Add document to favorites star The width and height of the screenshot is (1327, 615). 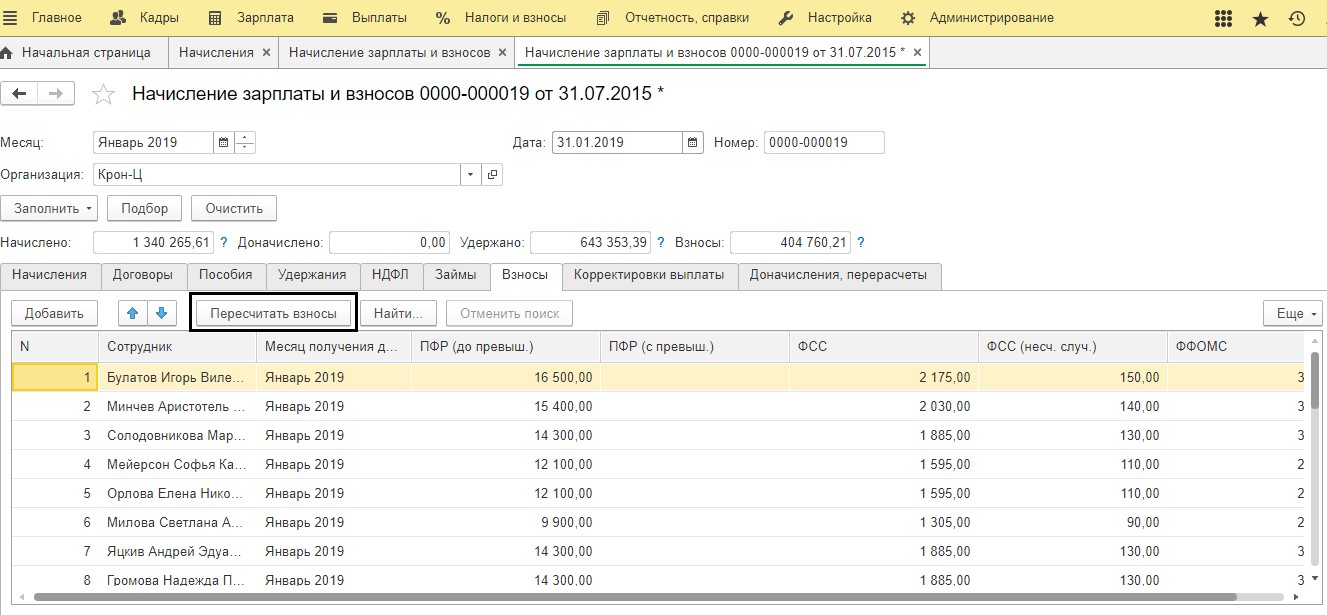103,94
